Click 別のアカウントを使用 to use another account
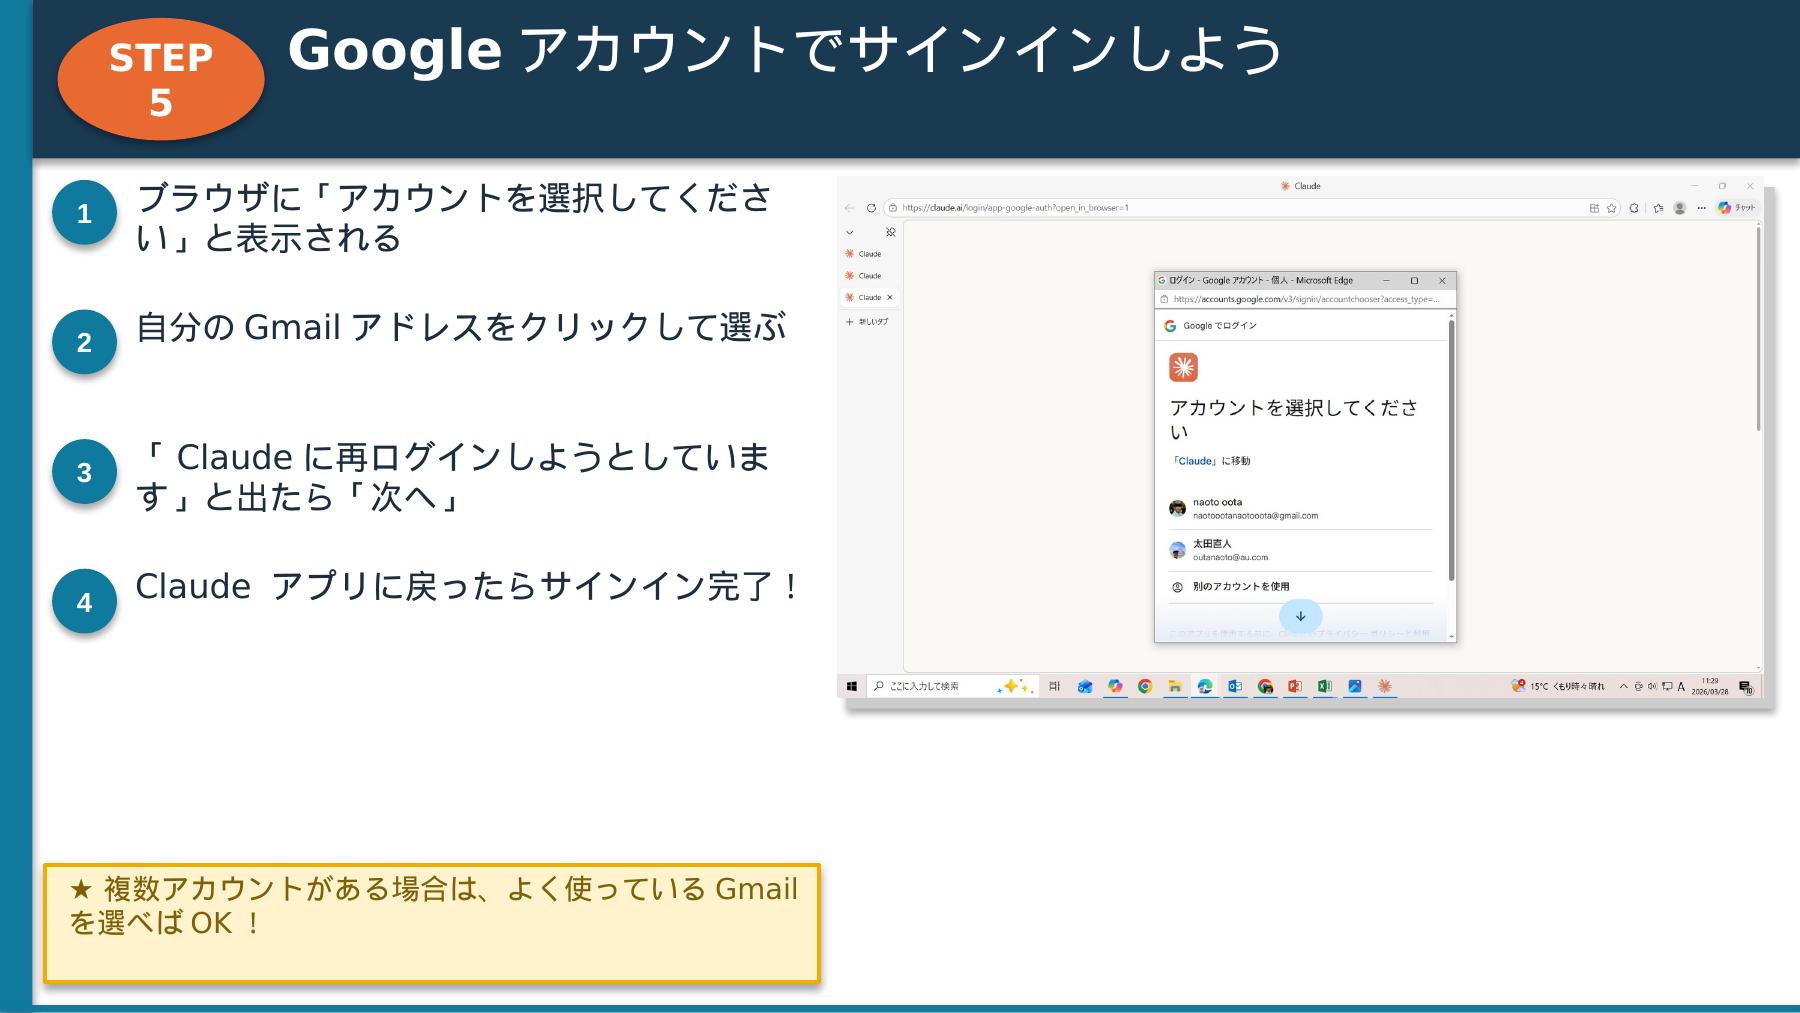 coord(1240,587)
